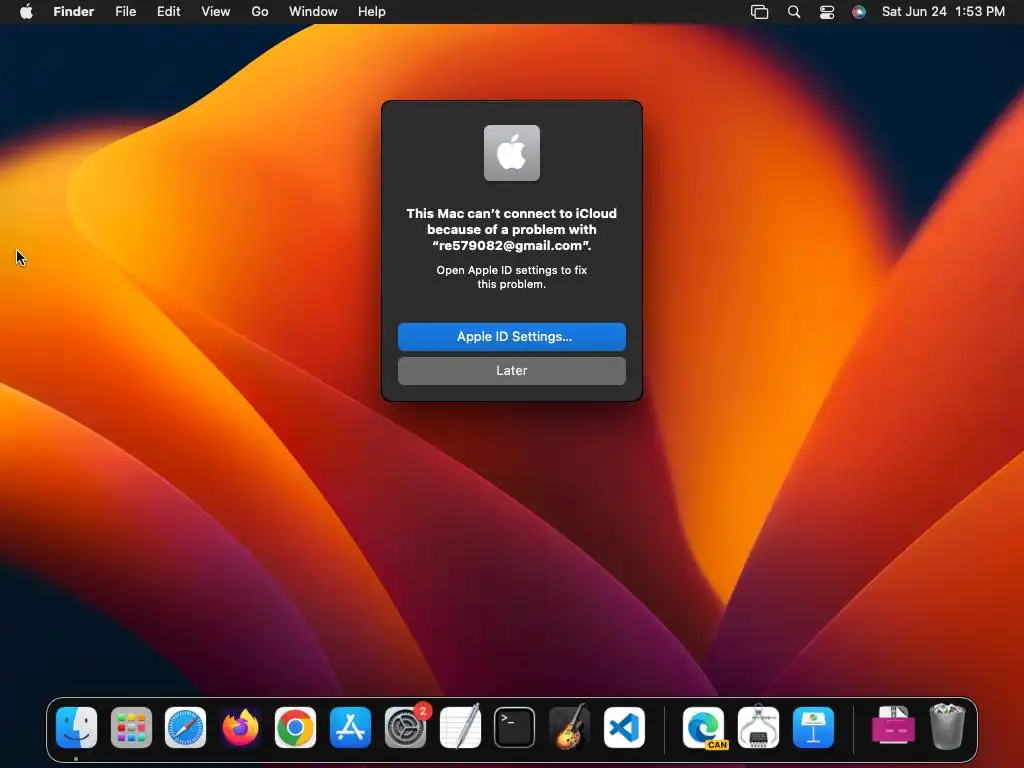Open the Edit menu
The image size is (1024, 768).
(x=168, y=12)
